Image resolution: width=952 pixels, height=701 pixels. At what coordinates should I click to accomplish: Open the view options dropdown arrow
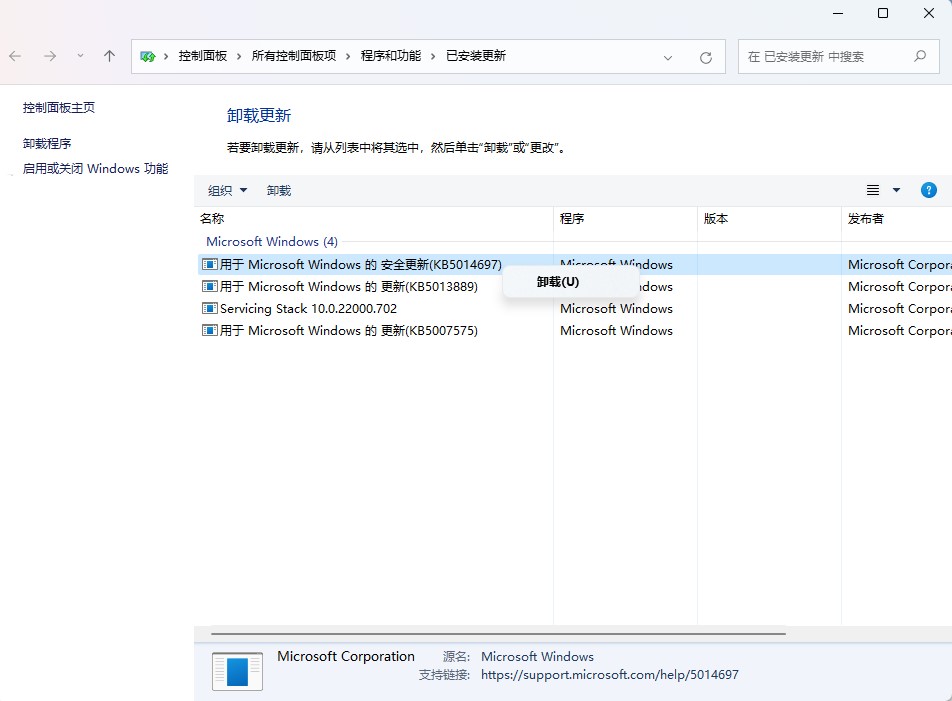click(x=896, y=191)
